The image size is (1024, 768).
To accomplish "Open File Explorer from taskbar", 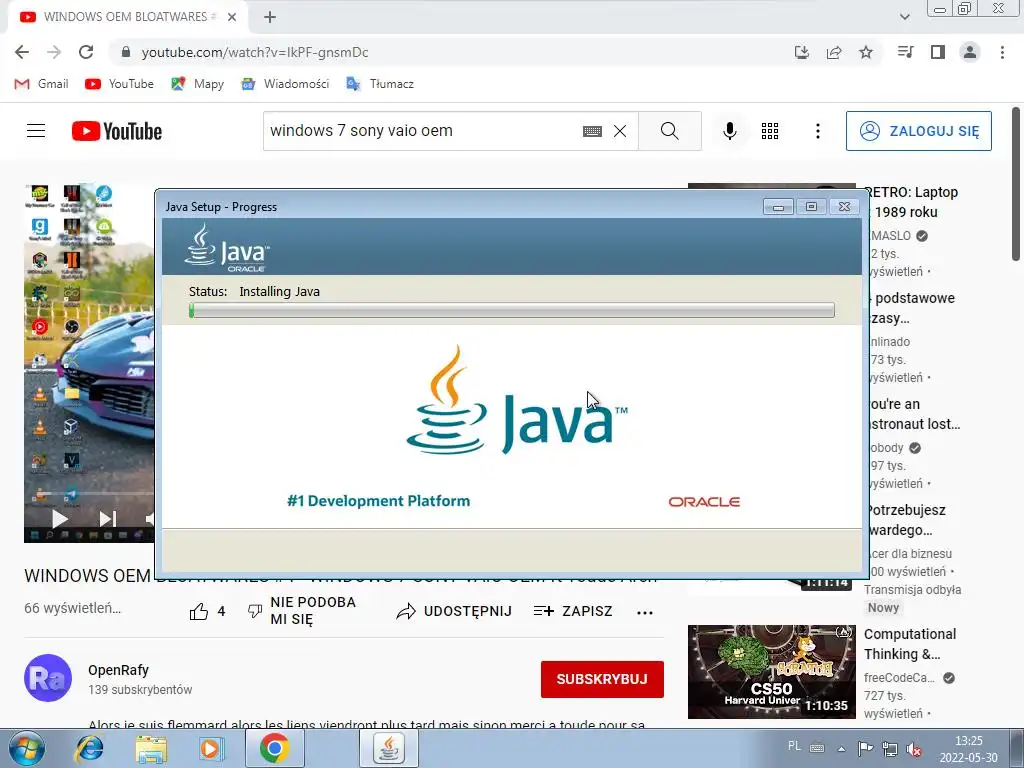I will pos(151,749).
